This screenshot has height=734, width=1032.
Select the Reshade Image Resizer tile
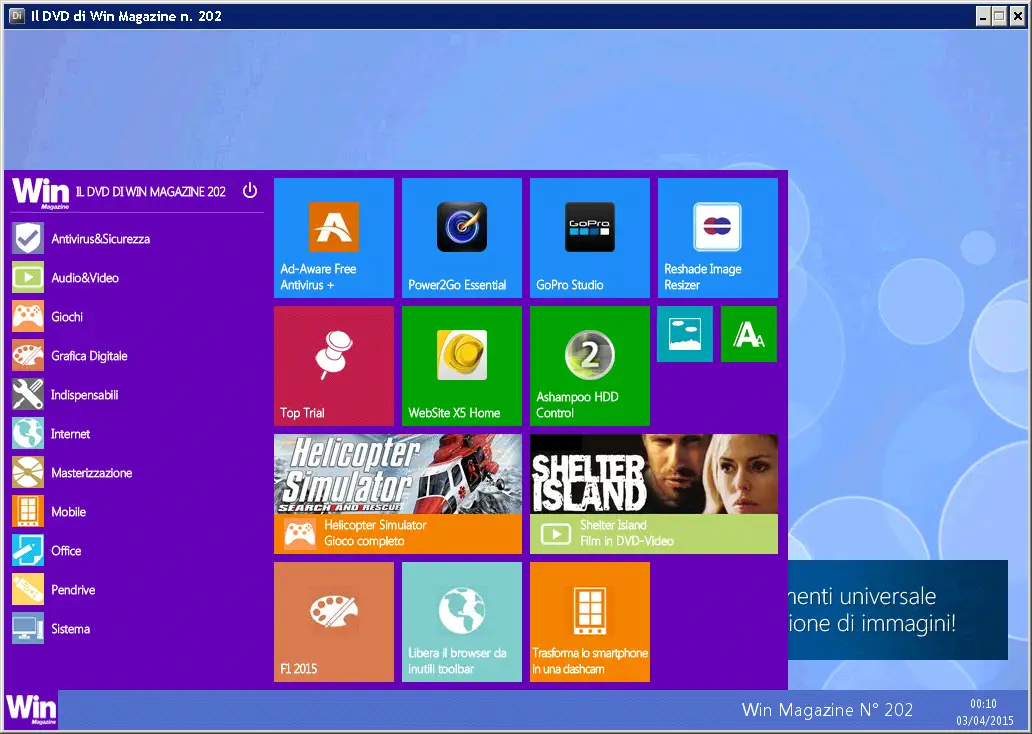(717, 238)
